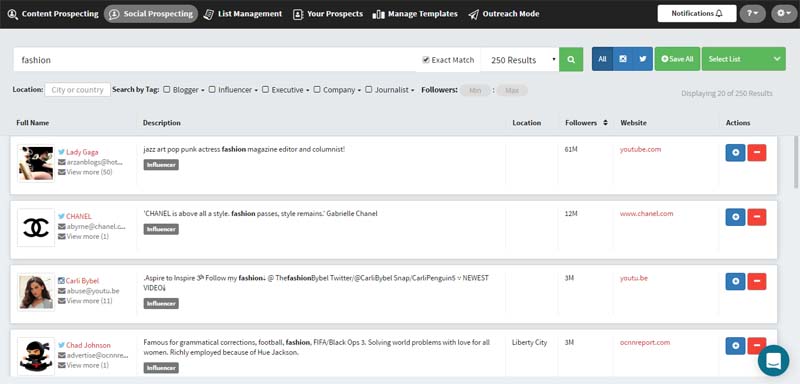
Task: Expand the Influencer tag dropdown arrow
Action: click(x=256, y=90)
